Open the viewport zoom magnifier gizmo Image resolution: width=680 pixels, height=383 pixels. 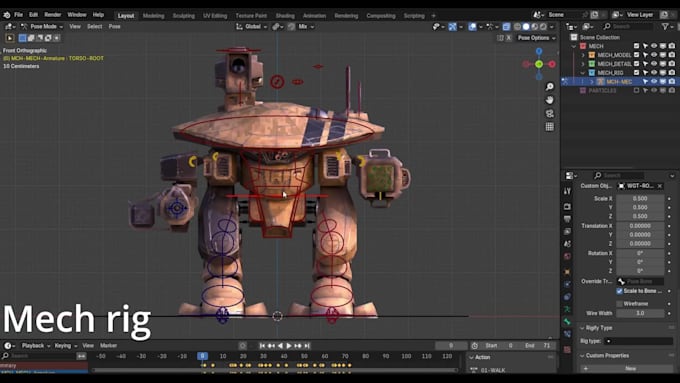[x=549, y=87]
